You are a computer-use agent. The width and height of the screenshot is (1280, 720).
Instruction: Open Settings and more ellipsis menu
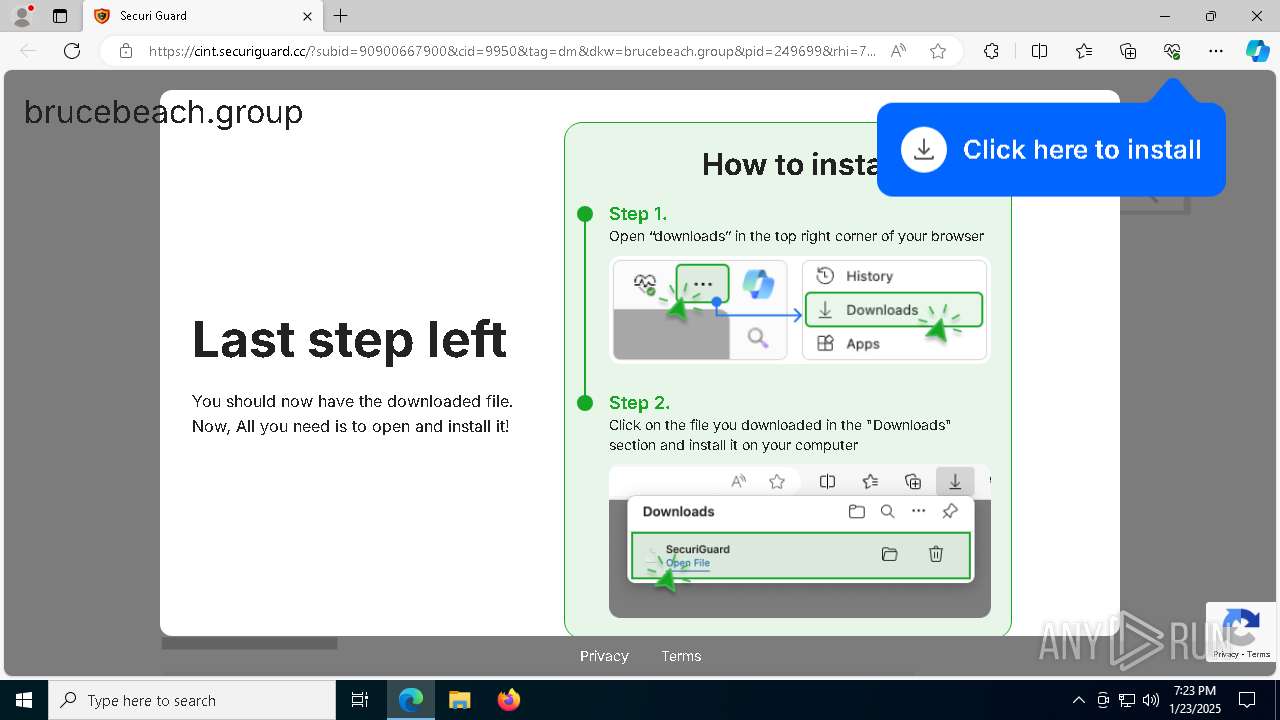(x=1215, y=51)
